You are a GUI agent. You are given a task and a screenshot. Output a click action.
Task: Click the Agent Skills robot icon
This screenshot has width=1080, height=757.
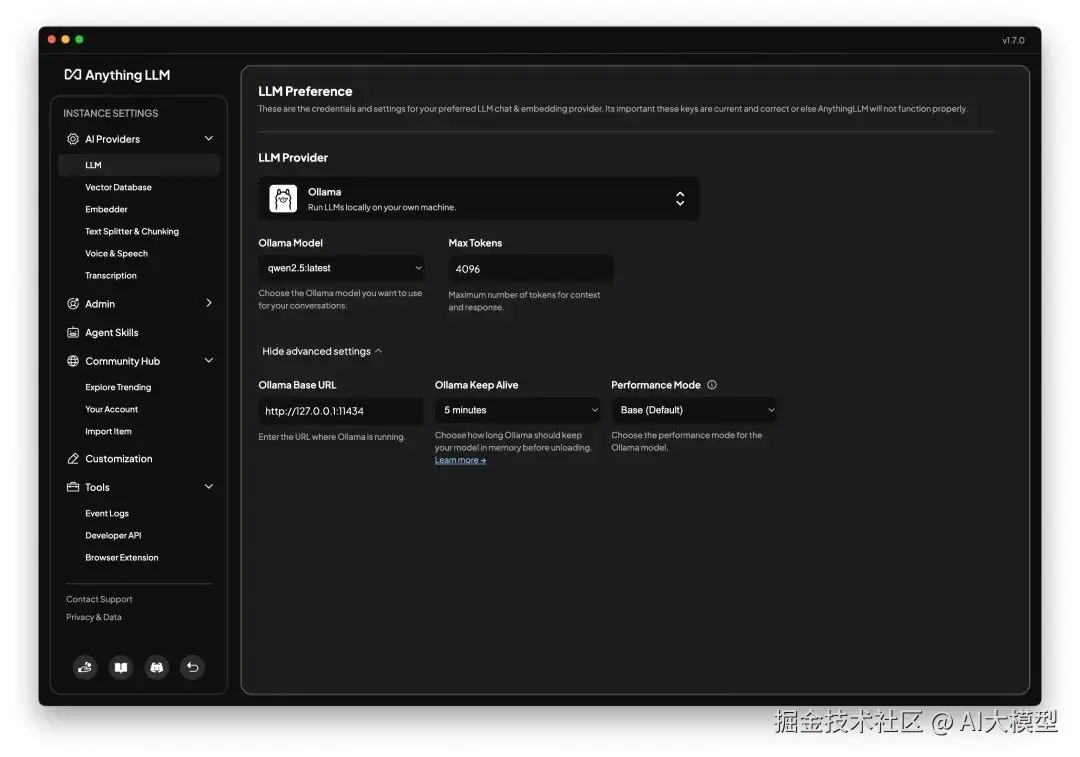(73, 333)
